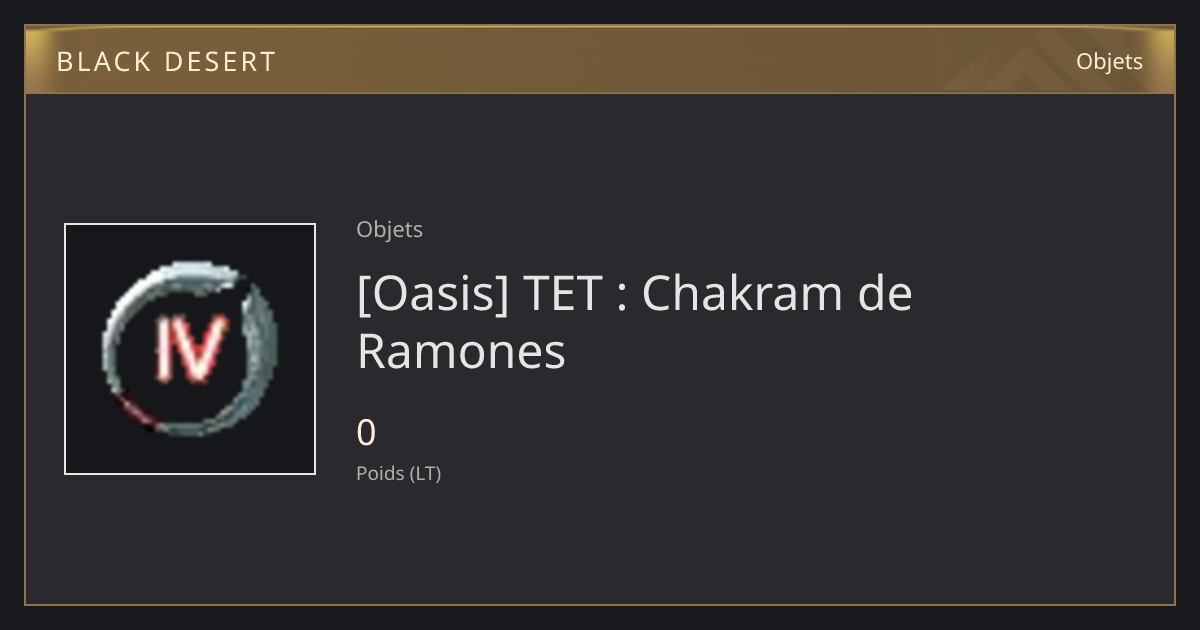Open the BLACK DESERT header title

coord(166,62)
